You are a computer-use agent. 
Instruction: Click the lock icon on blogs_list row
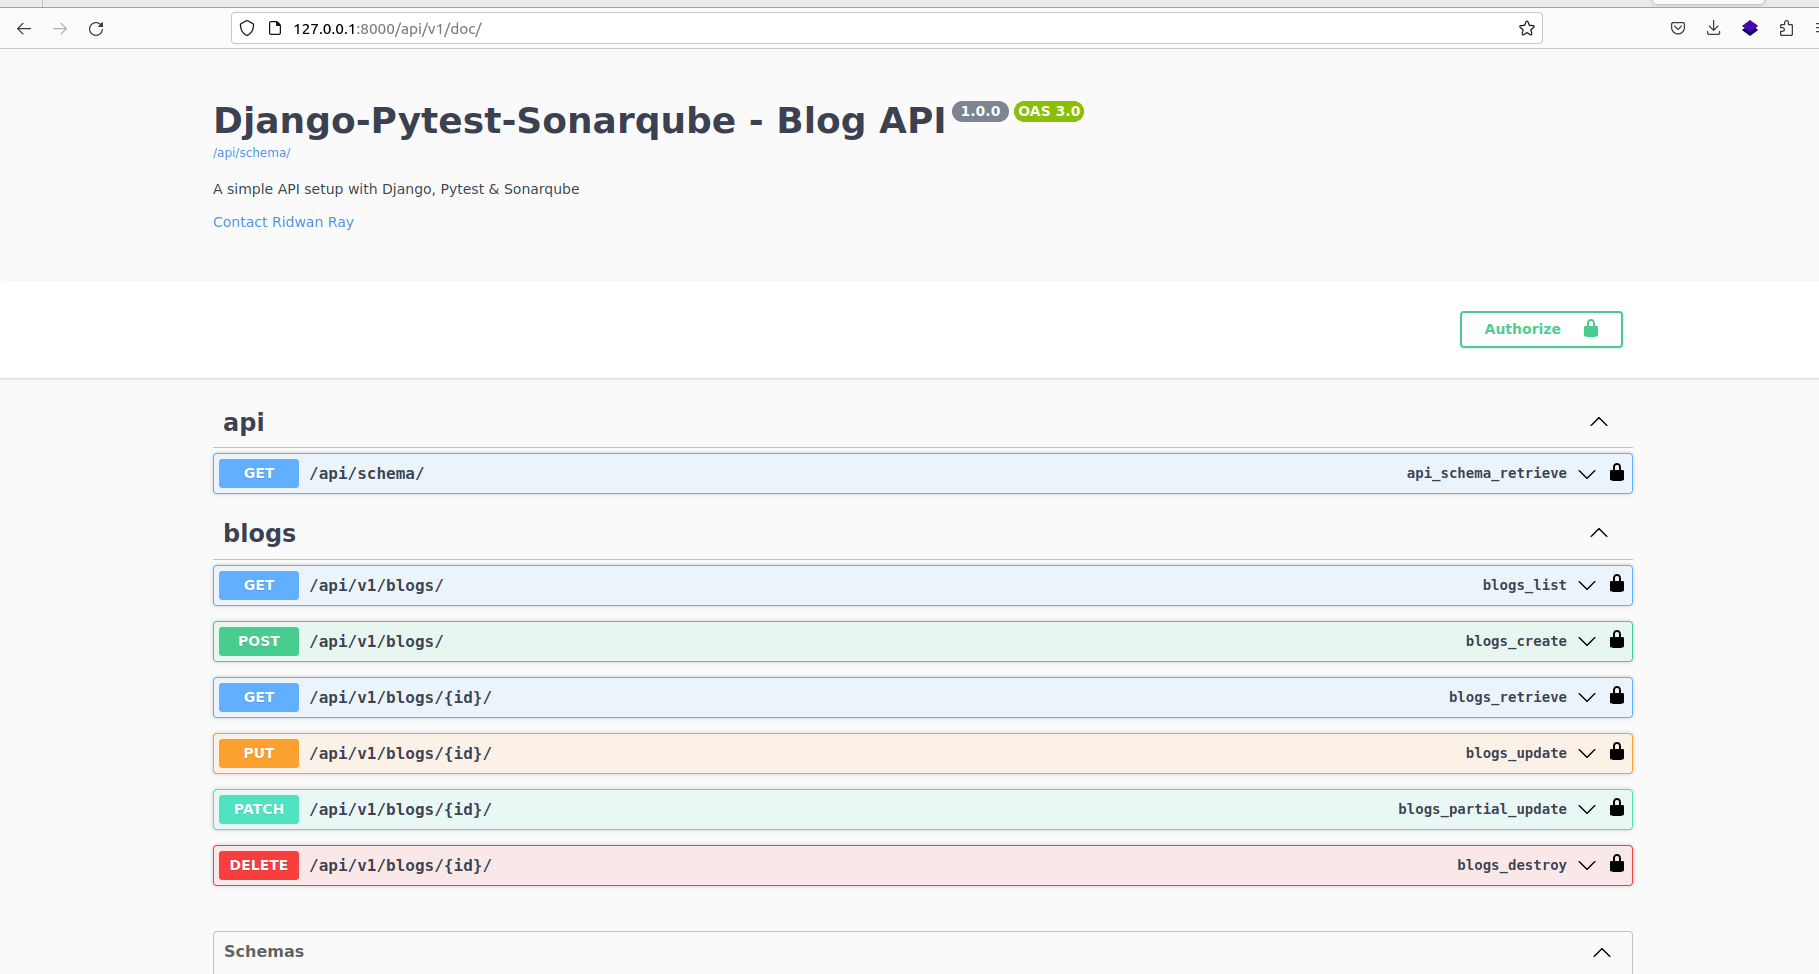pos(1617,585)
